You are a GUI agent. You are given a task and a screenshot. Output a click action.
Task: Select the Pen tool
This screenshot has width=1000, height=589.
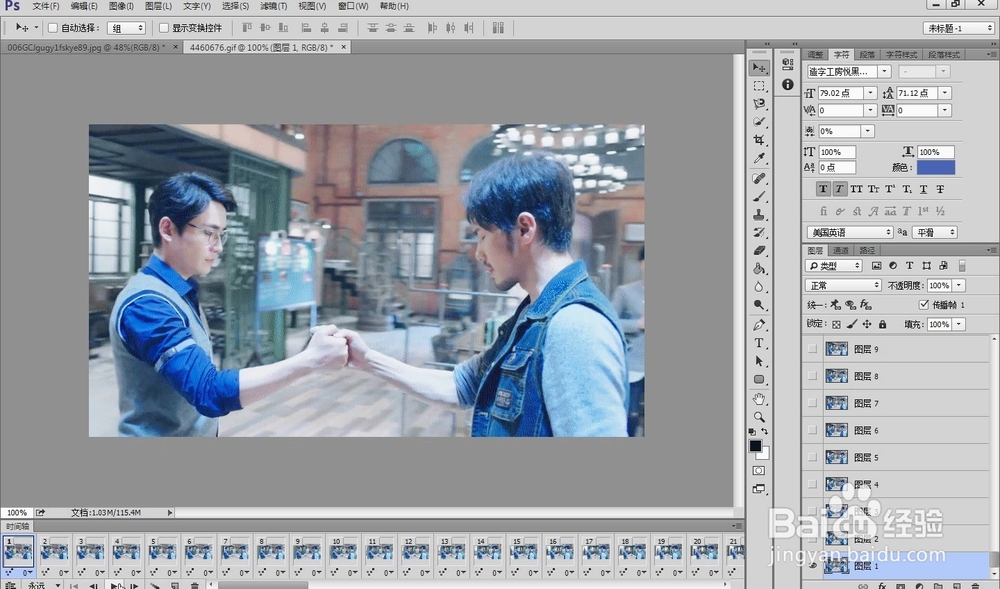758,325
